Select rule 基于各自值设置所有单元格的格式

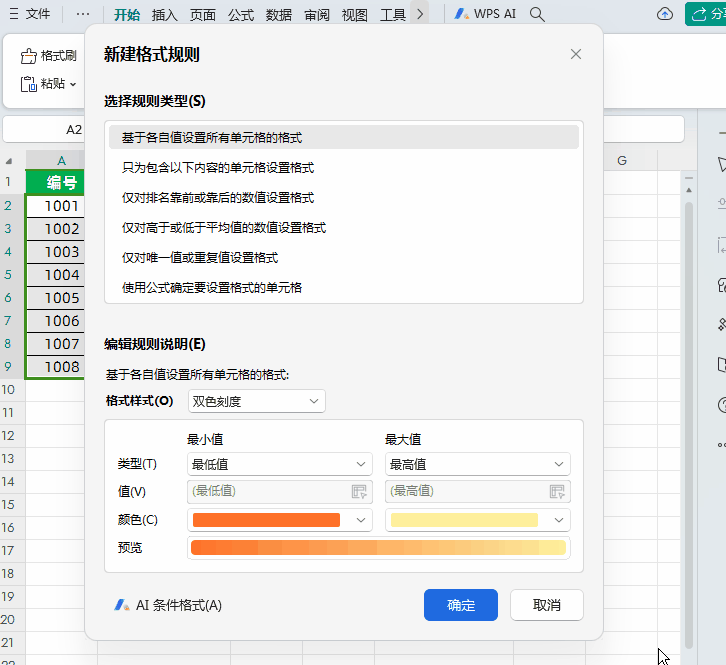pos(344,137)
